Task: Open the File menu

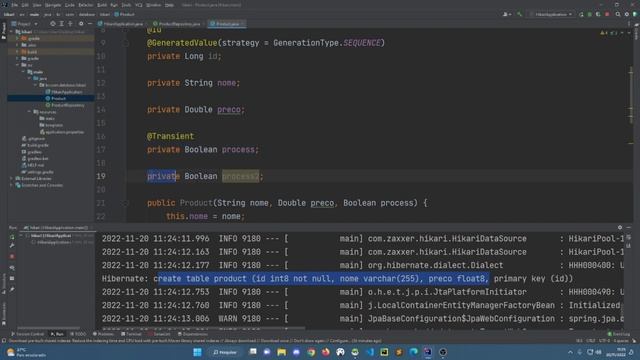Action: [15, 5]
